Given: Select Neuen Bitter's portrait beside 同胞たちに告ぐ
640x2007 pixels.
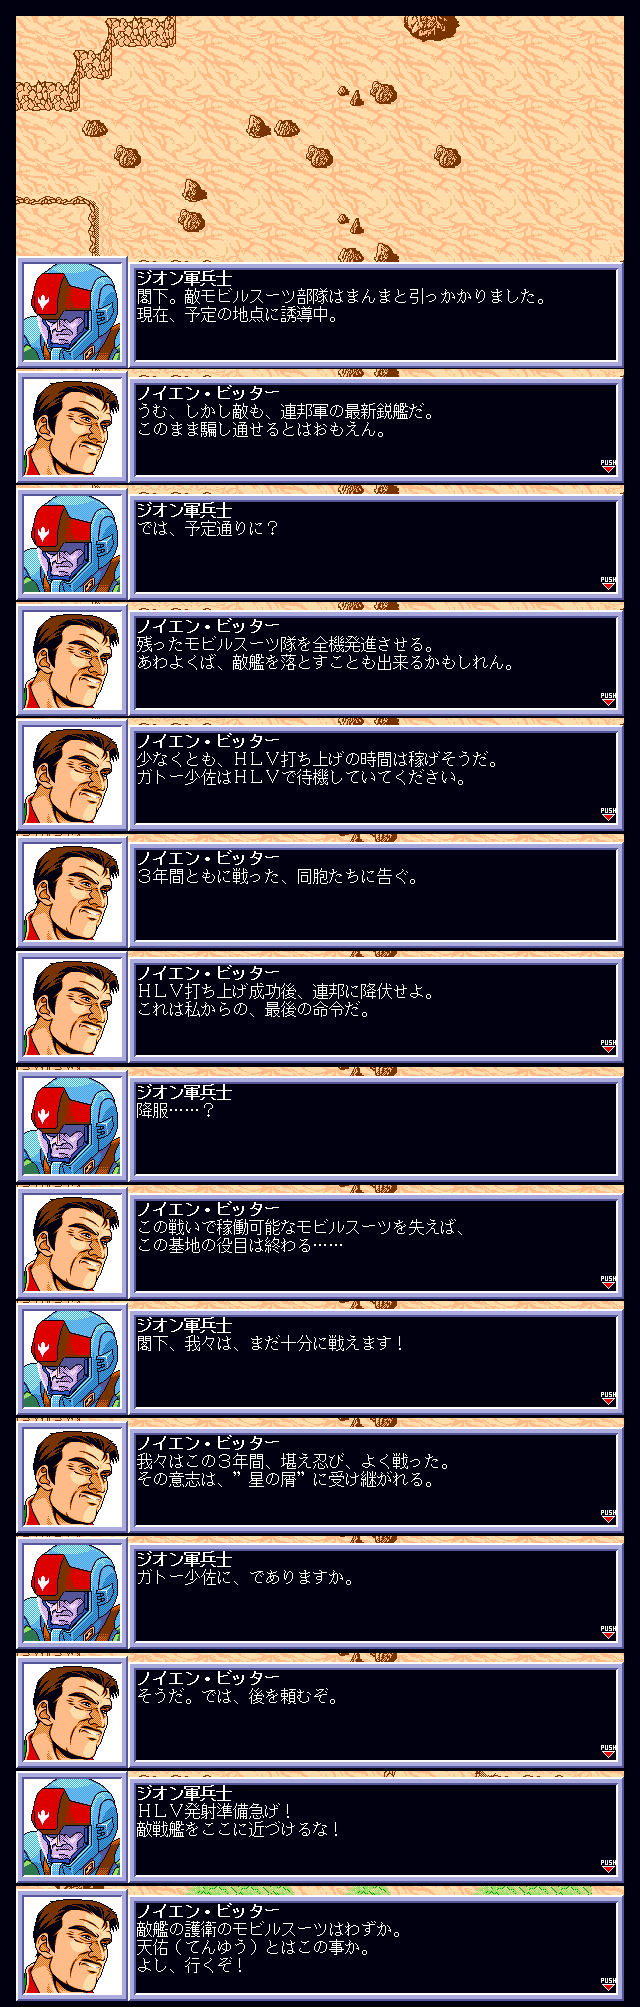Looking at the screenshot, I should click(x=72, y=894).
